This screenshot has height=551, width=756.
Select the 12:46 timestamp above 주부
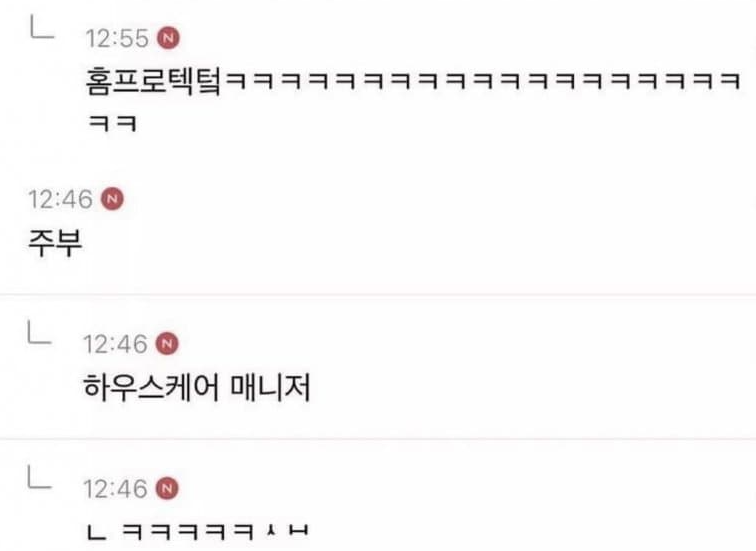[61, 199]
